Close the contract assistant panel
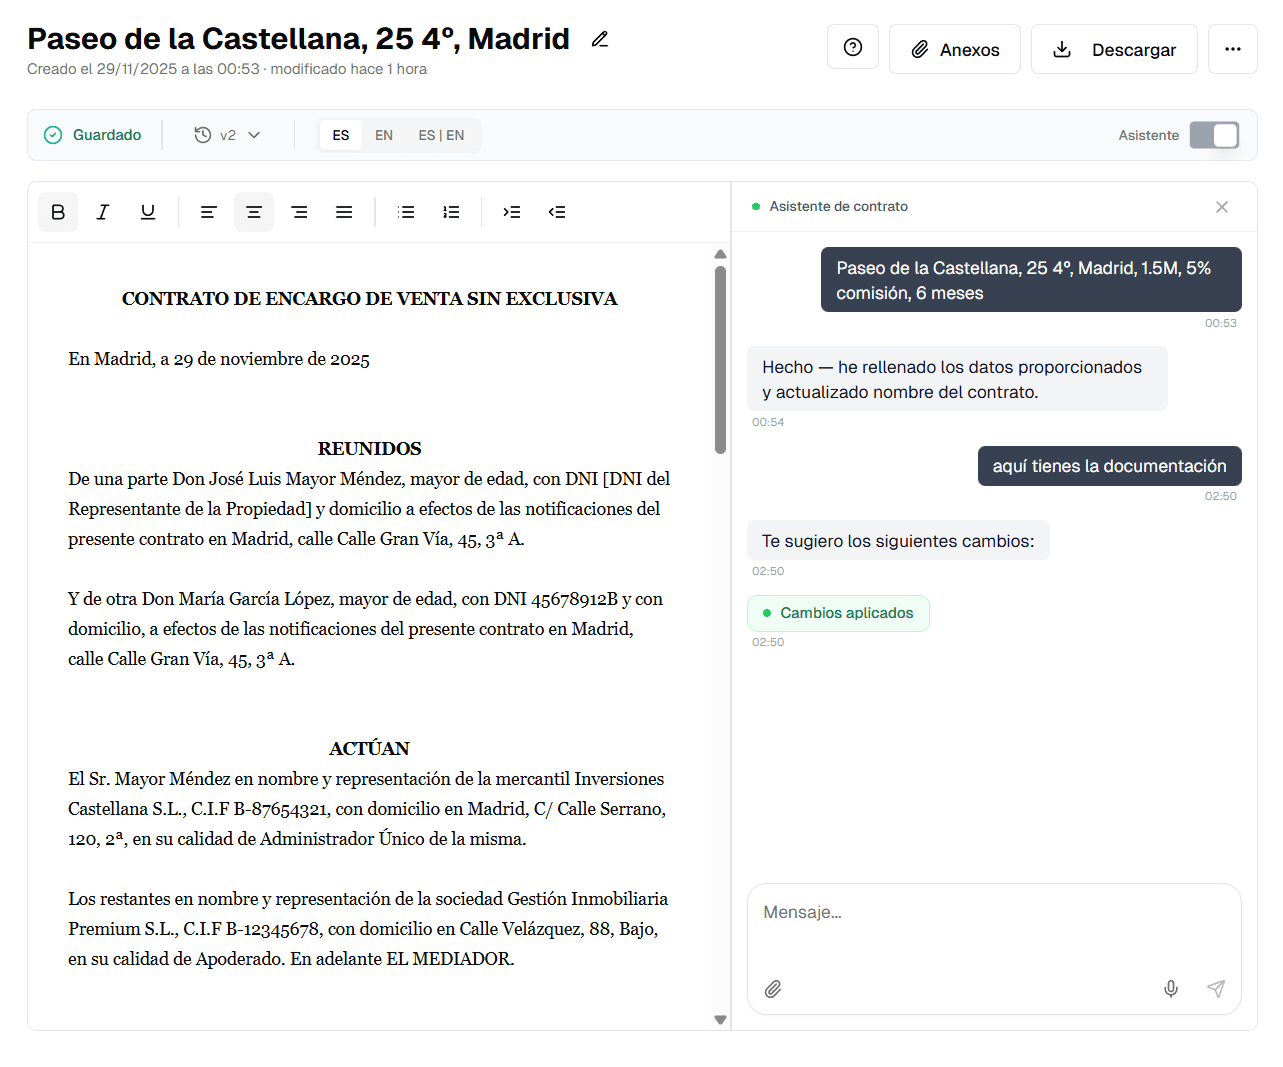The width and height of the screenshot is (1283, 1067). click(x=1222, y=206)
